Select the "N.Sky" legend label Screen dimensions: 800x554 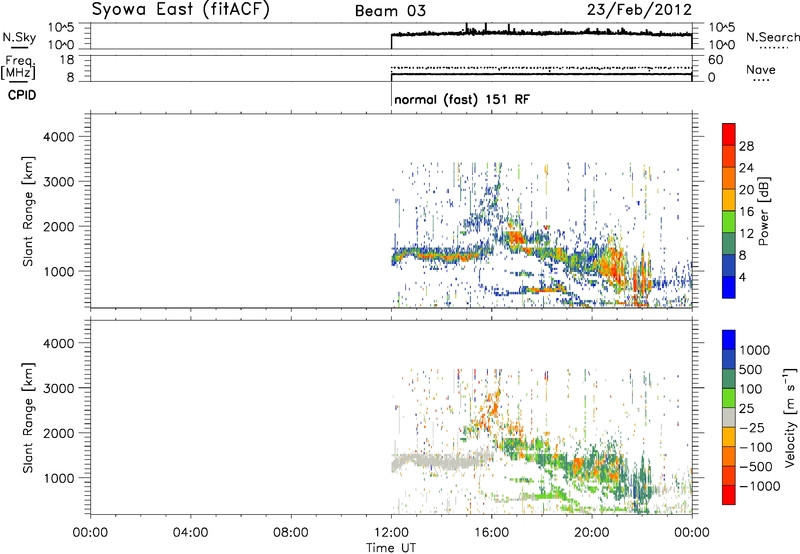point(19,37)
